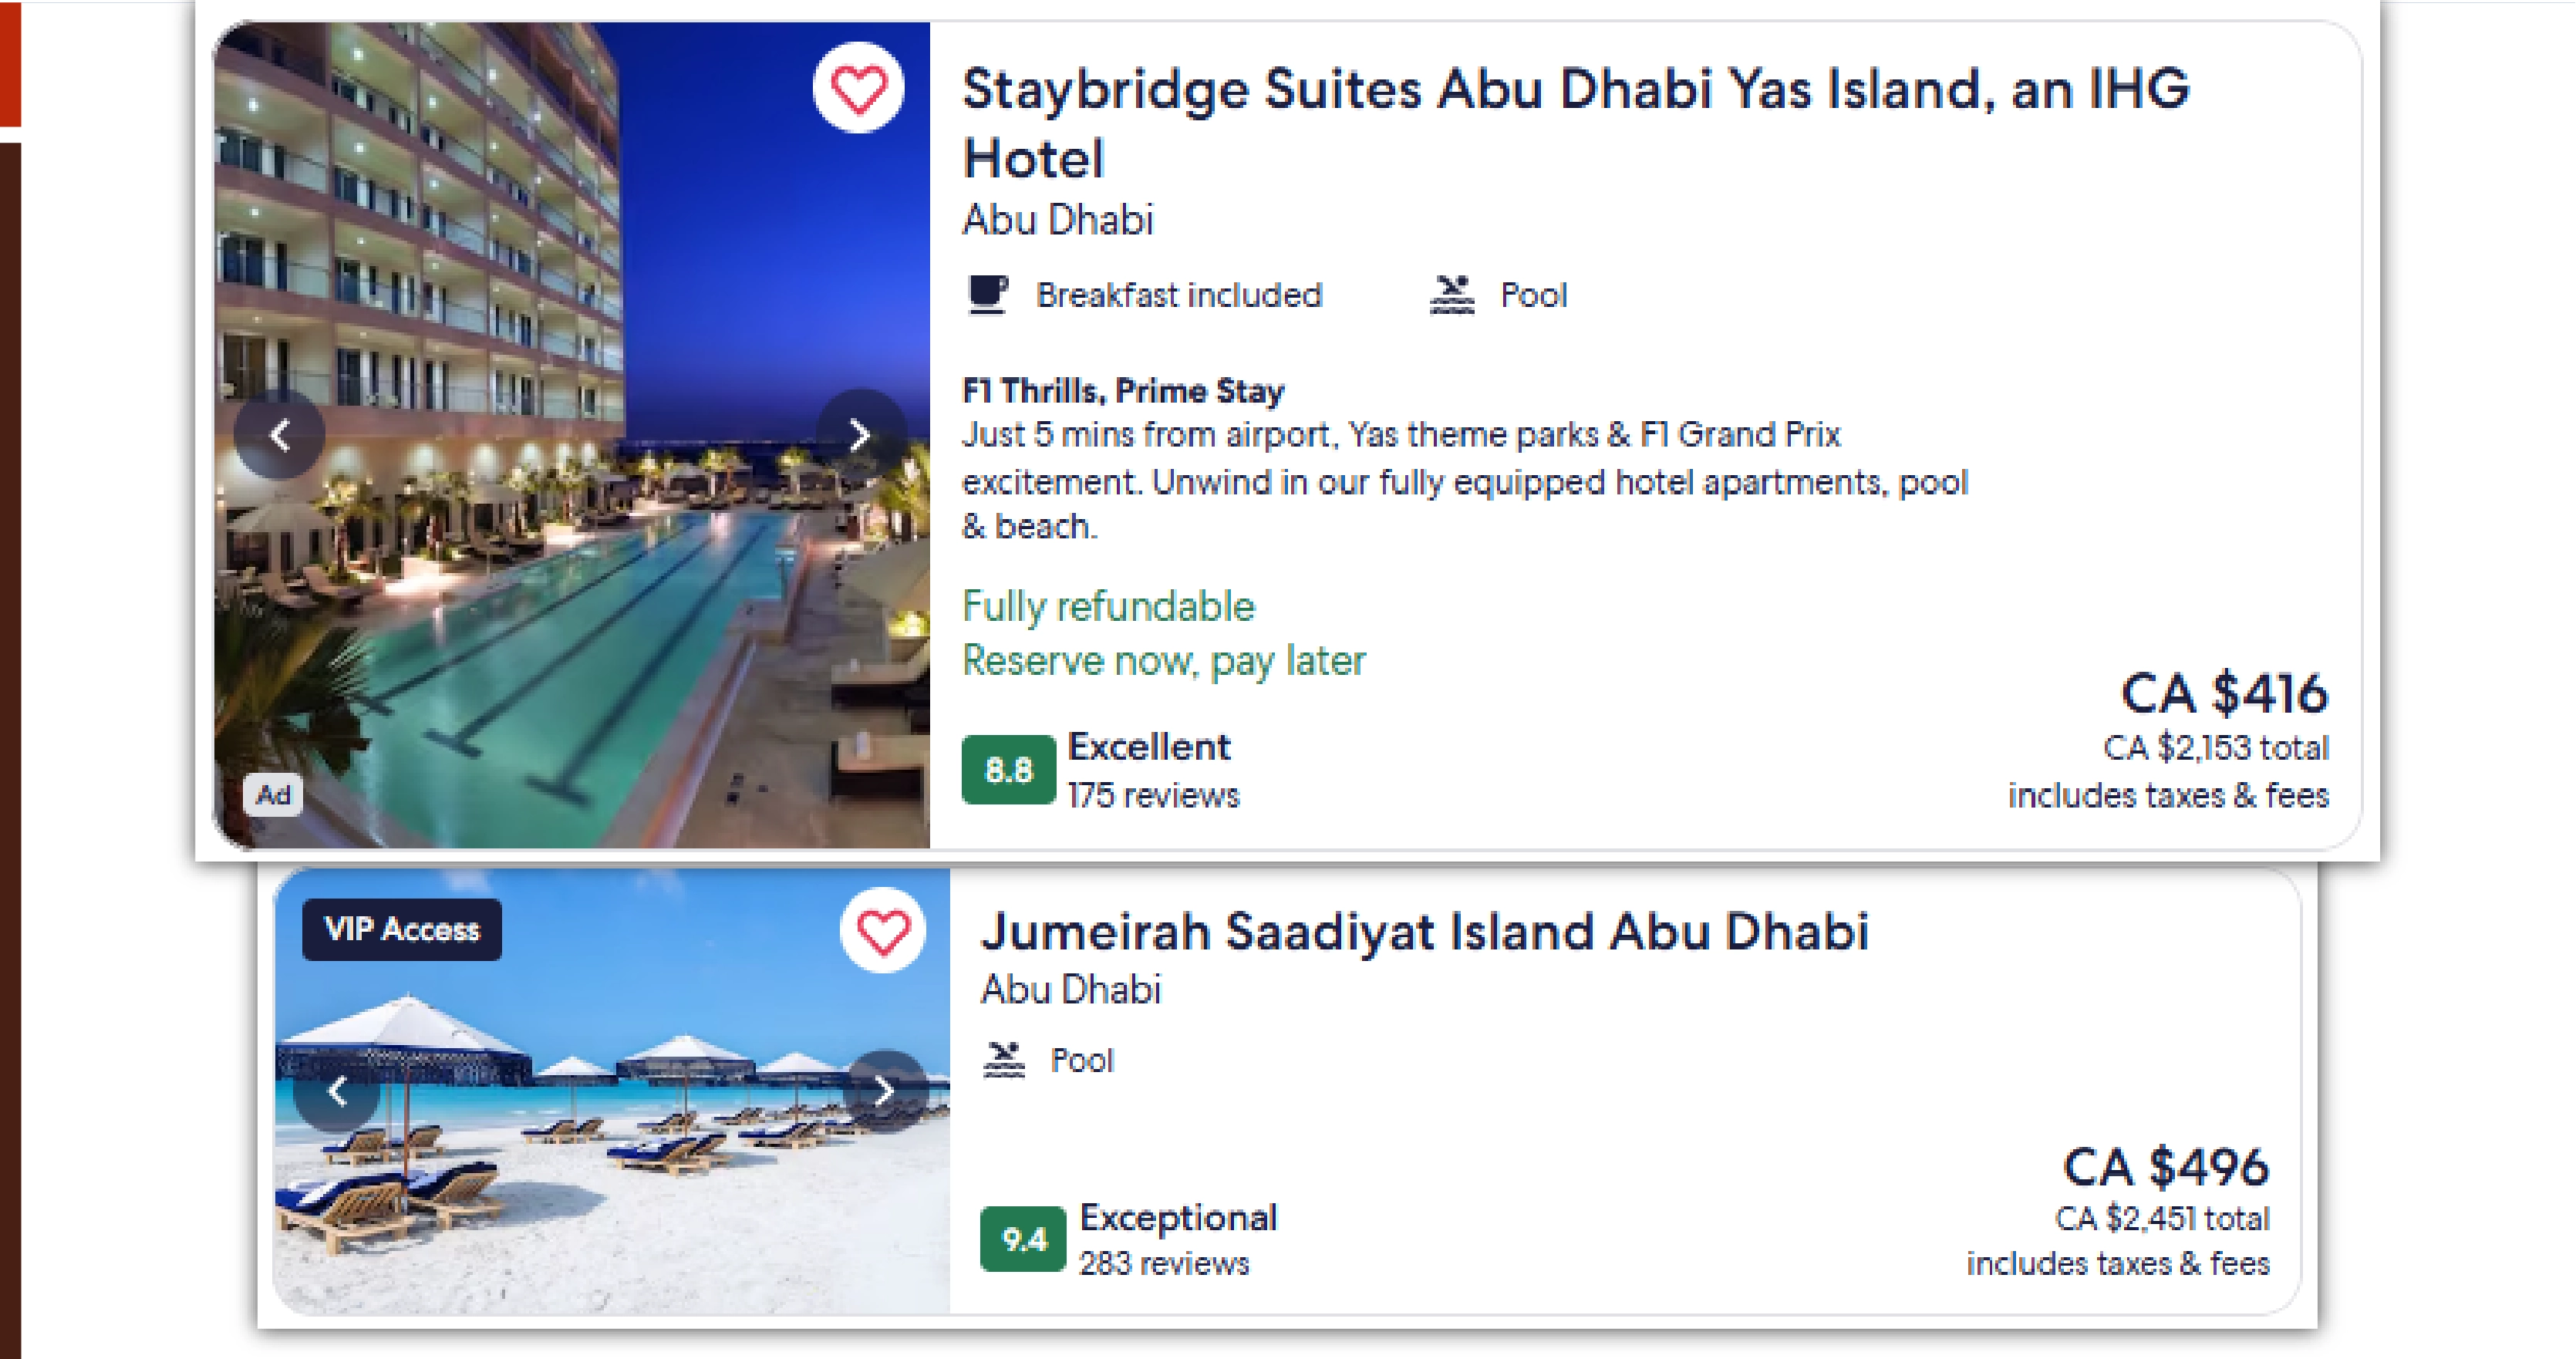Screen dimensions: 2576x1359
Task: Click the Pool icon on Staybridge listing
Action: [x=1452, y=295]
